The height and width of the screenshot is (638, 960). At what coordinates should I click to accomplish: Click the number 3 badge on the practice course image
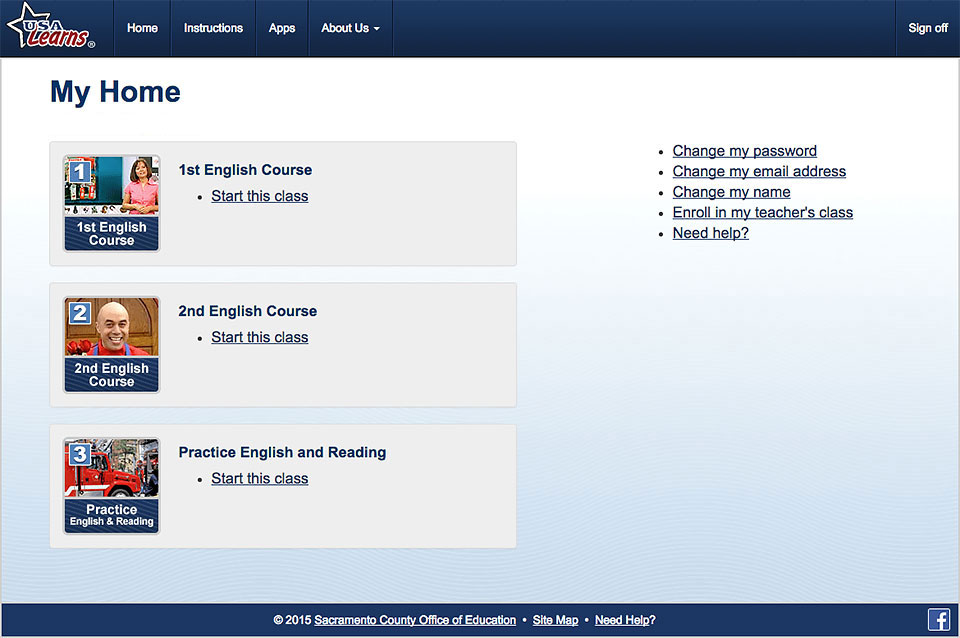[80, 454]
